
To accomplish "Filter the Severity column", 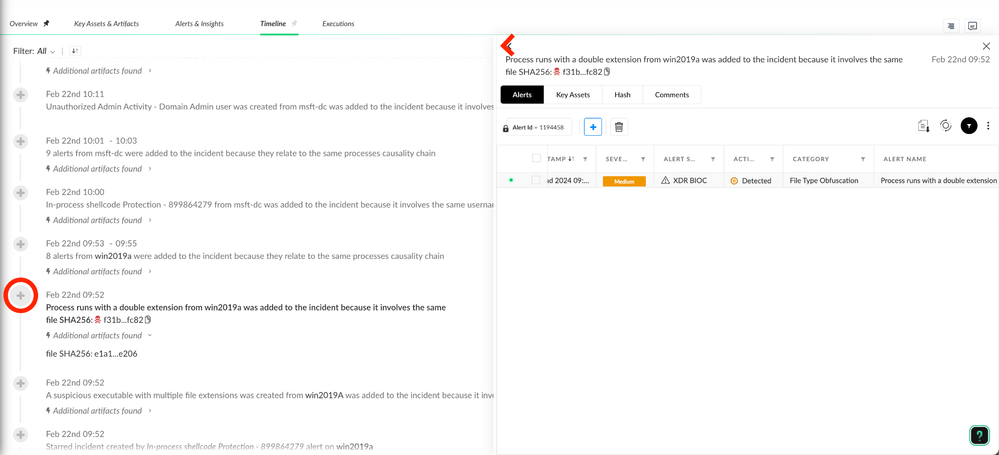I will [643, 159].
